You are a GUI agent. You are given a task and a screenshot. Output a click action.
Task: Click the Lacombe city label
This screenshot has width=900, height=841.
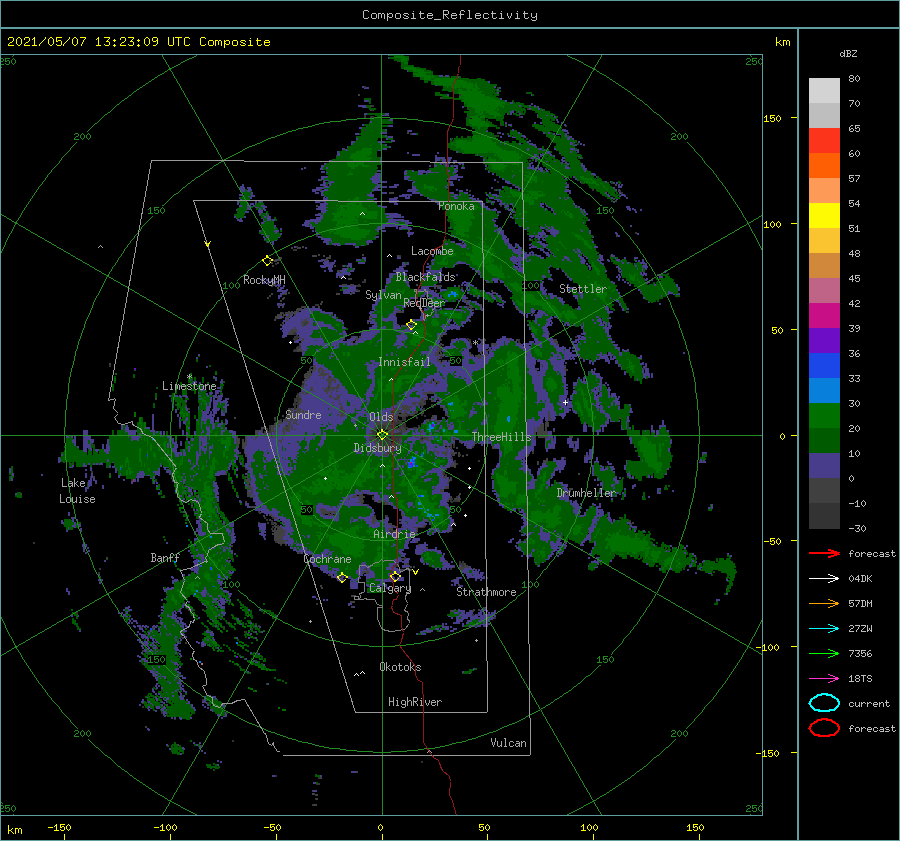tap(432, 251)
